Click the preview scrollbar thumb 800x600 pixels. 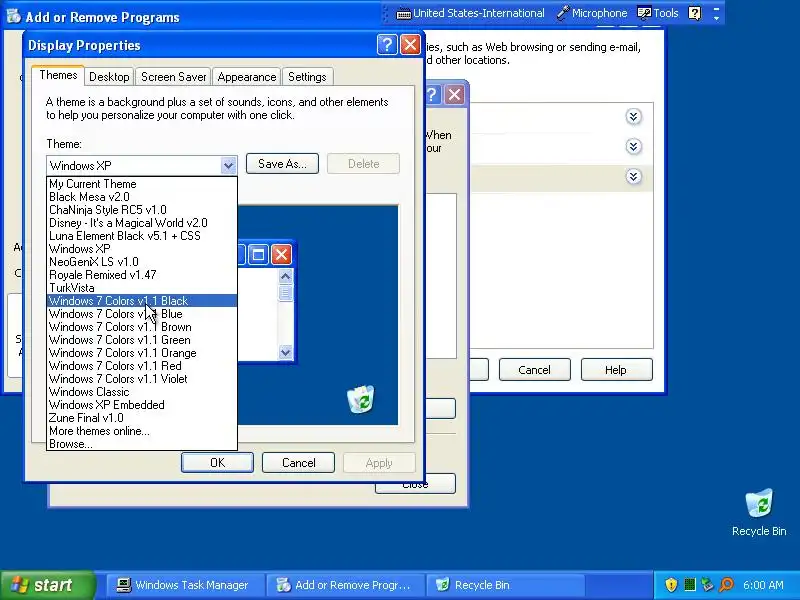point(286,293)
